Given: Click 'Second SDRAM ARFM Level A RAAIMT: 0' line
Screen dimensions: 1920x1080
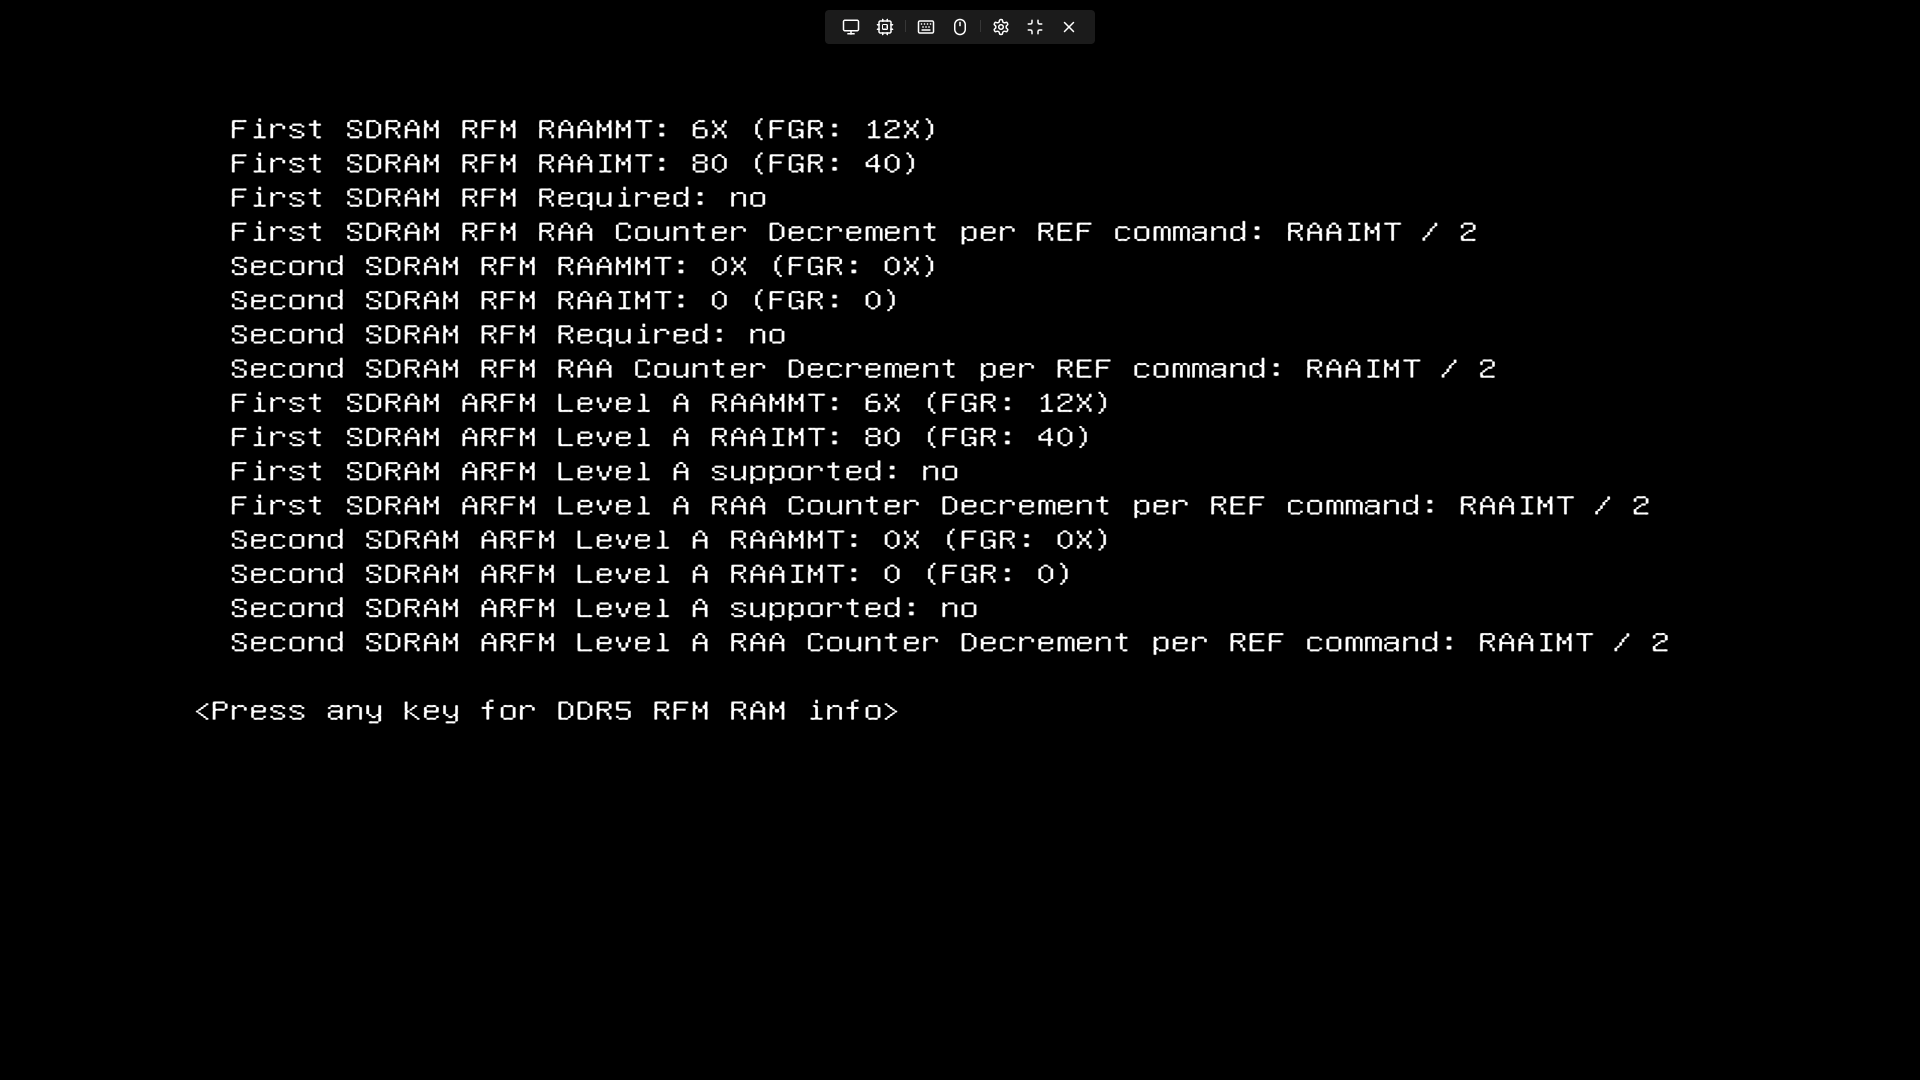Looking at the screenshot, I should (x=650, y=575).
